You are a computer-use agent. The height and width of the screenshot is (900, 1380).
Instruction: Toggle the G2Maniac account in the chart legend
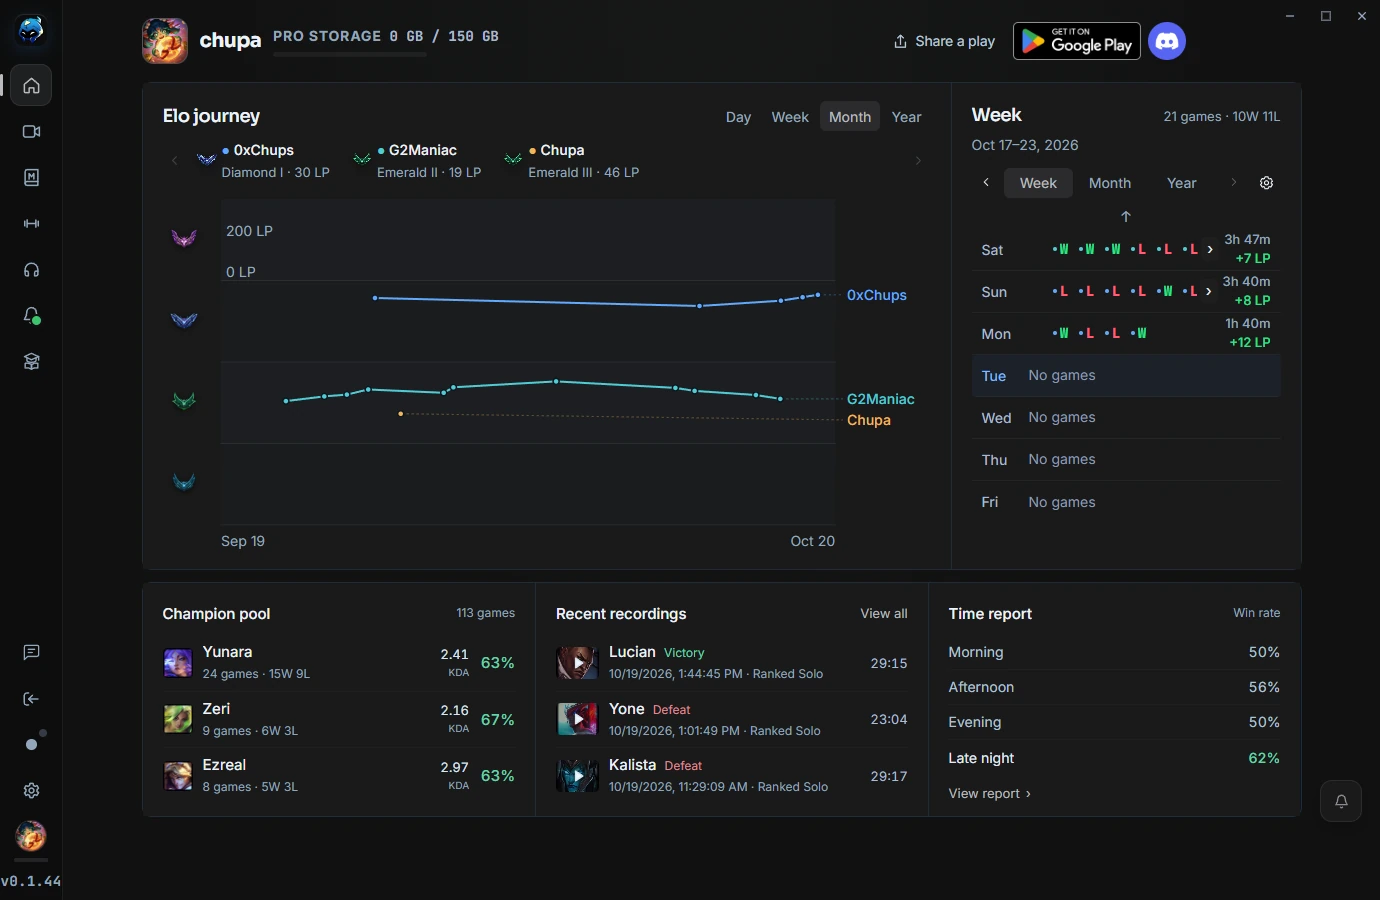point(418,160)
